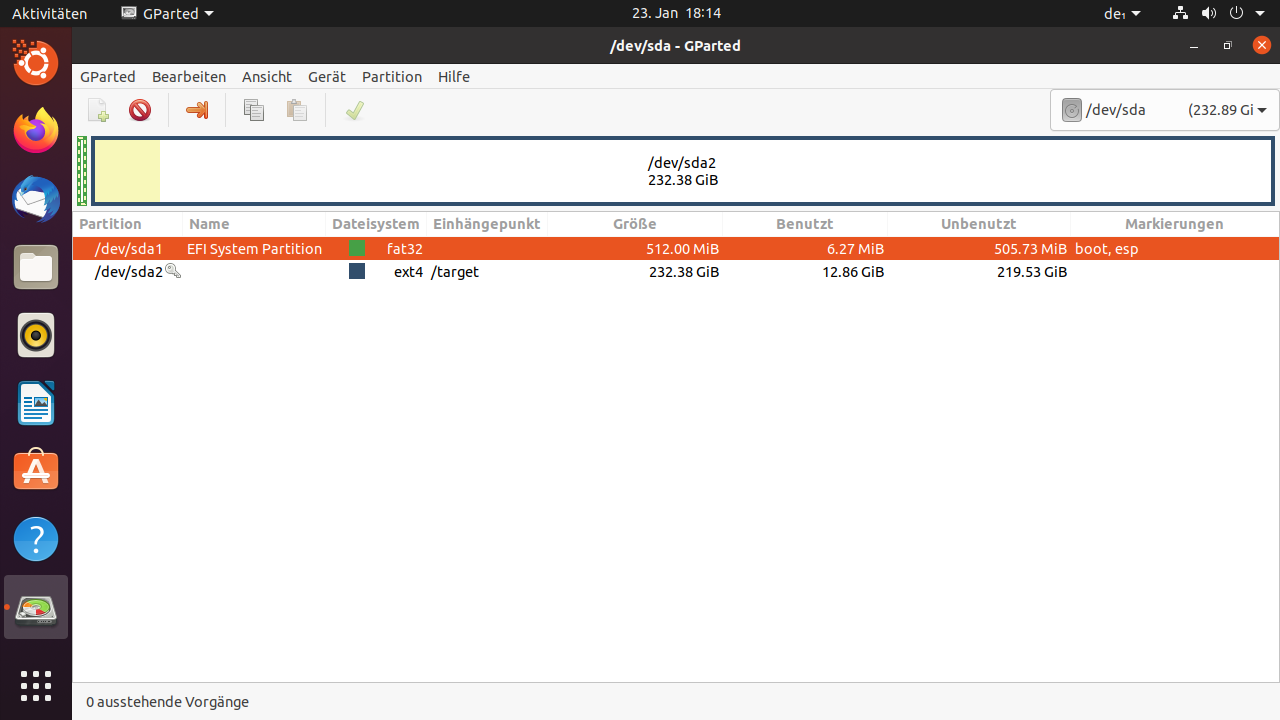Viewport: 1280px width, 720px height.
Task: Open the Gerät menu
Action: click(x=327, y=77)
